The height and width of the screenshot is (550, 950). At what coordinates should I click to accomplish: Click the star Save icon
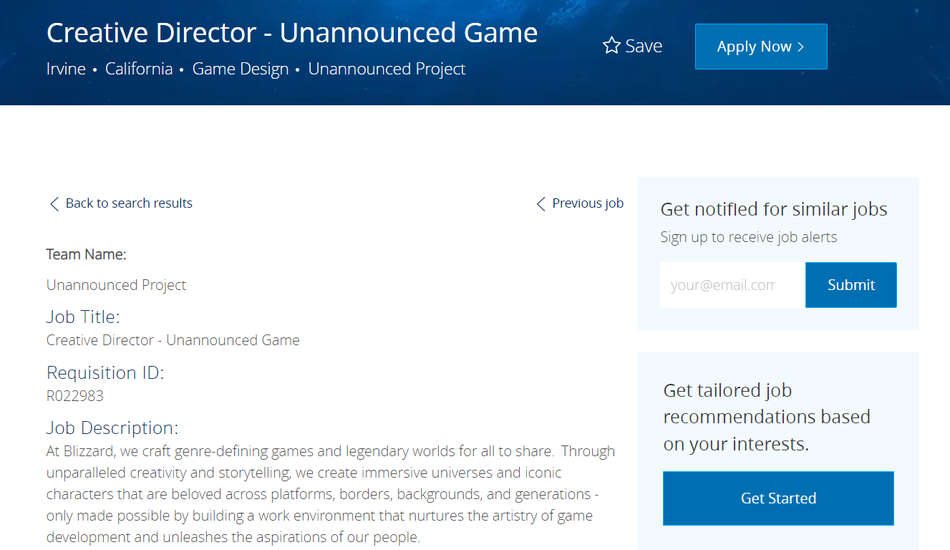click(x=611, y=45)
